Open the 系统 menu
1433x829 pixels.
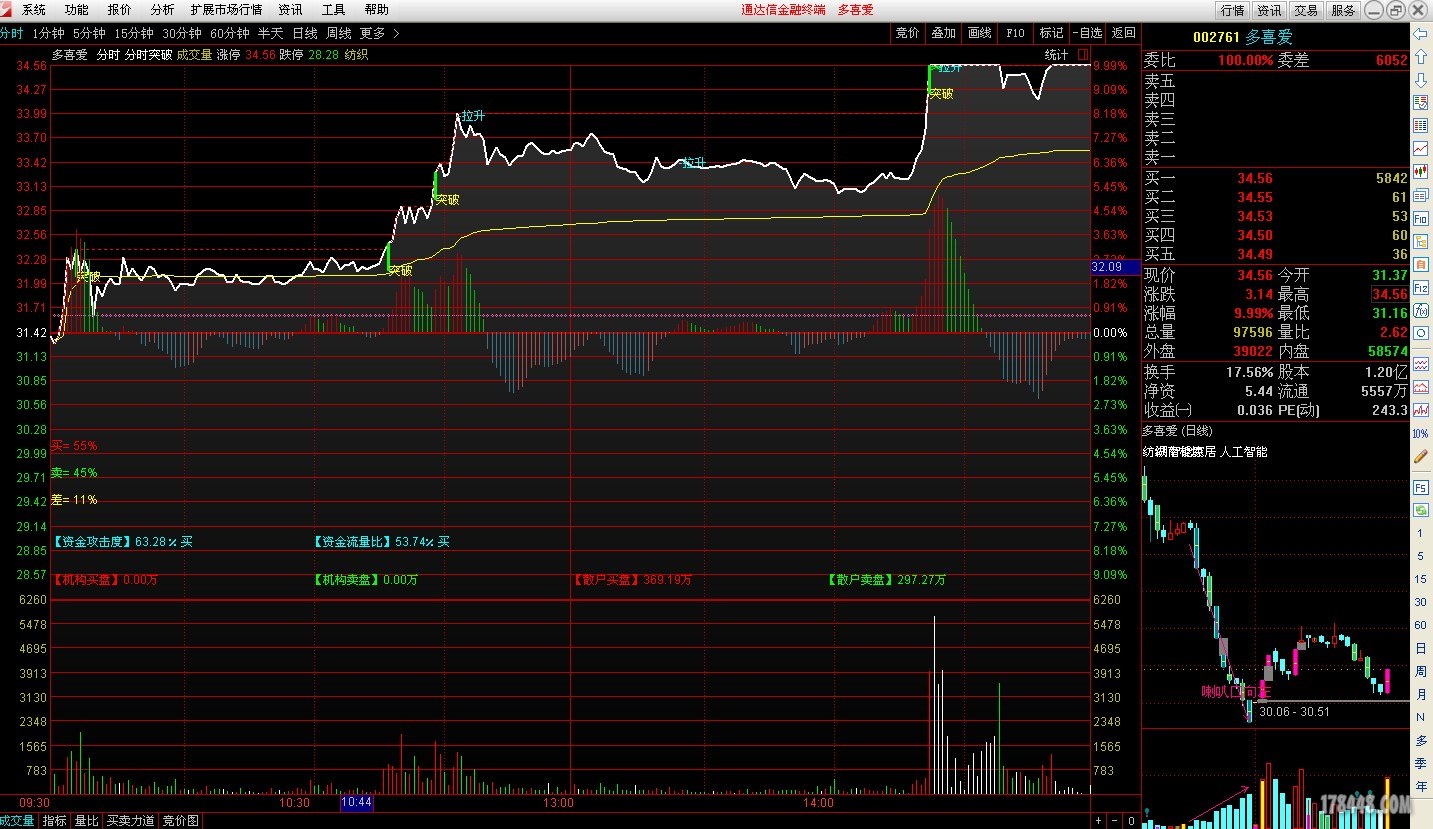coord(34,9)
